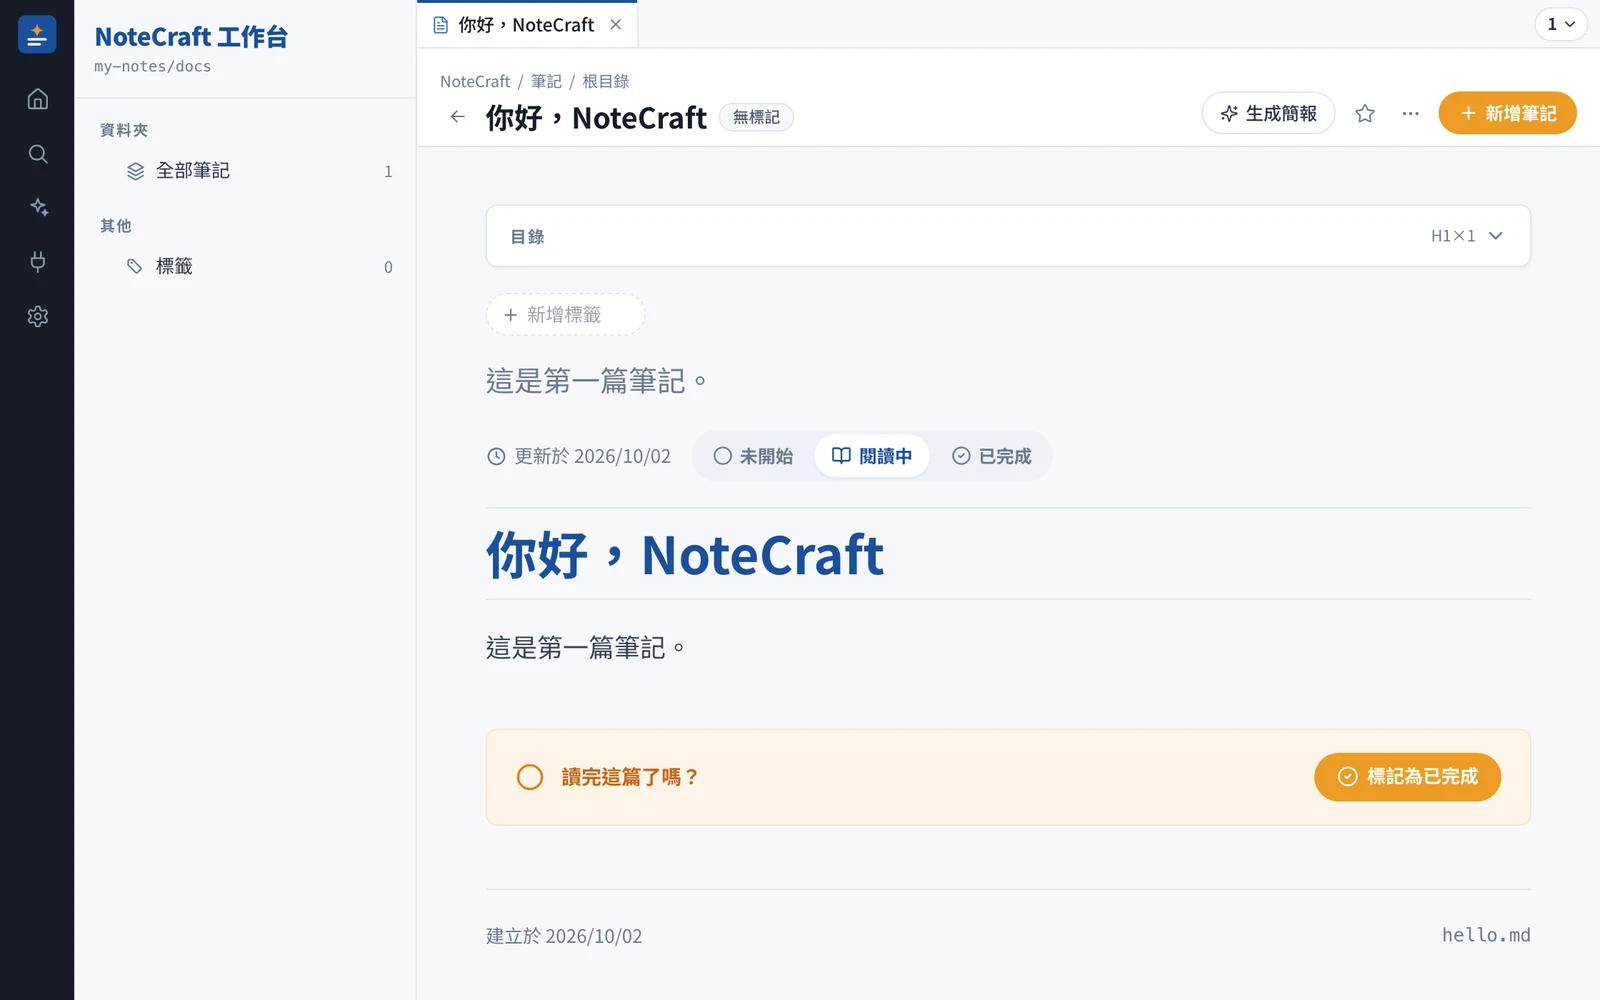Go to 根目錄 breadcrumb link

pyautogui.click(x=606, y=82)
